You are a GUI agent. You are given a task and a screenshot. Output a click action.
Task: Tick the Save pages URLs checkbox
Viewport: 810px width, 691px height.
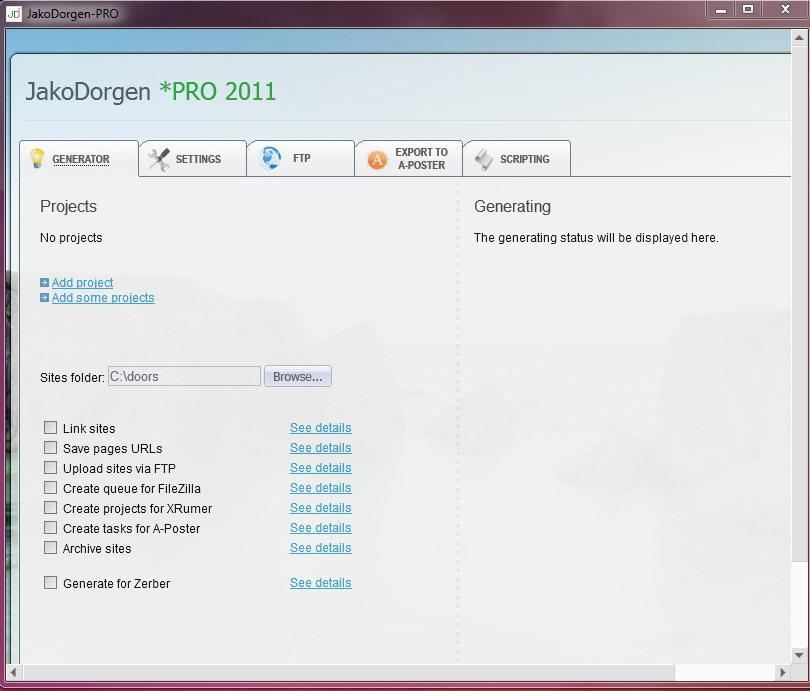[x=50, y=448]
